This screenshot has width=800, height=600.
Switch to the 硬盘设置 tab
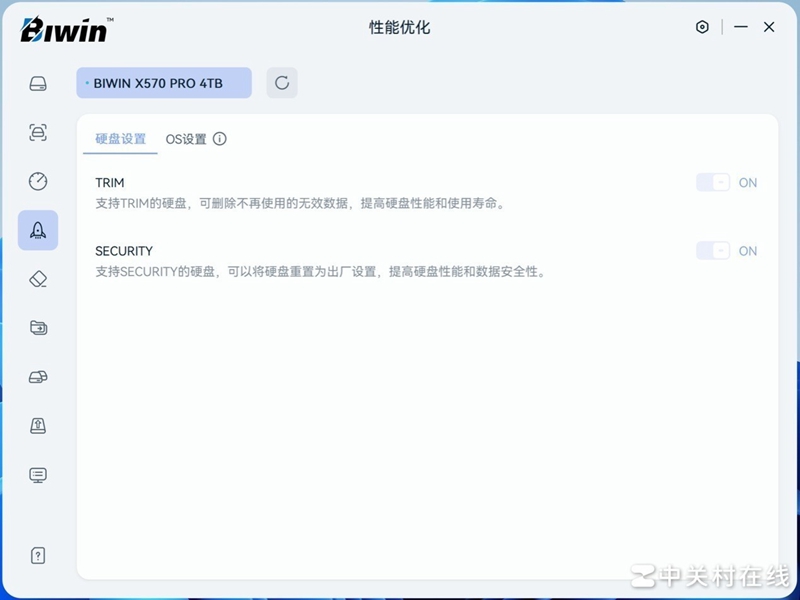coord(120,139)
